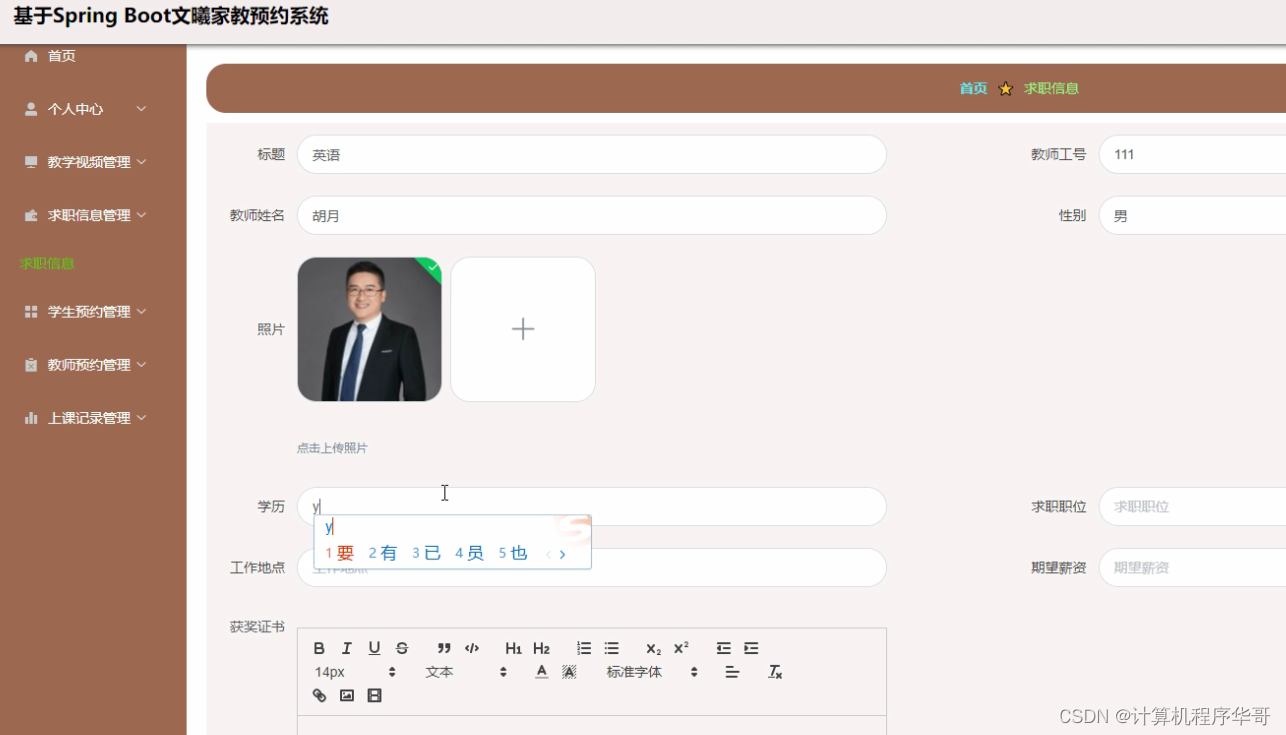Clear text formatting with the Tx icon

pyautogui.click(x=775, y=671)
